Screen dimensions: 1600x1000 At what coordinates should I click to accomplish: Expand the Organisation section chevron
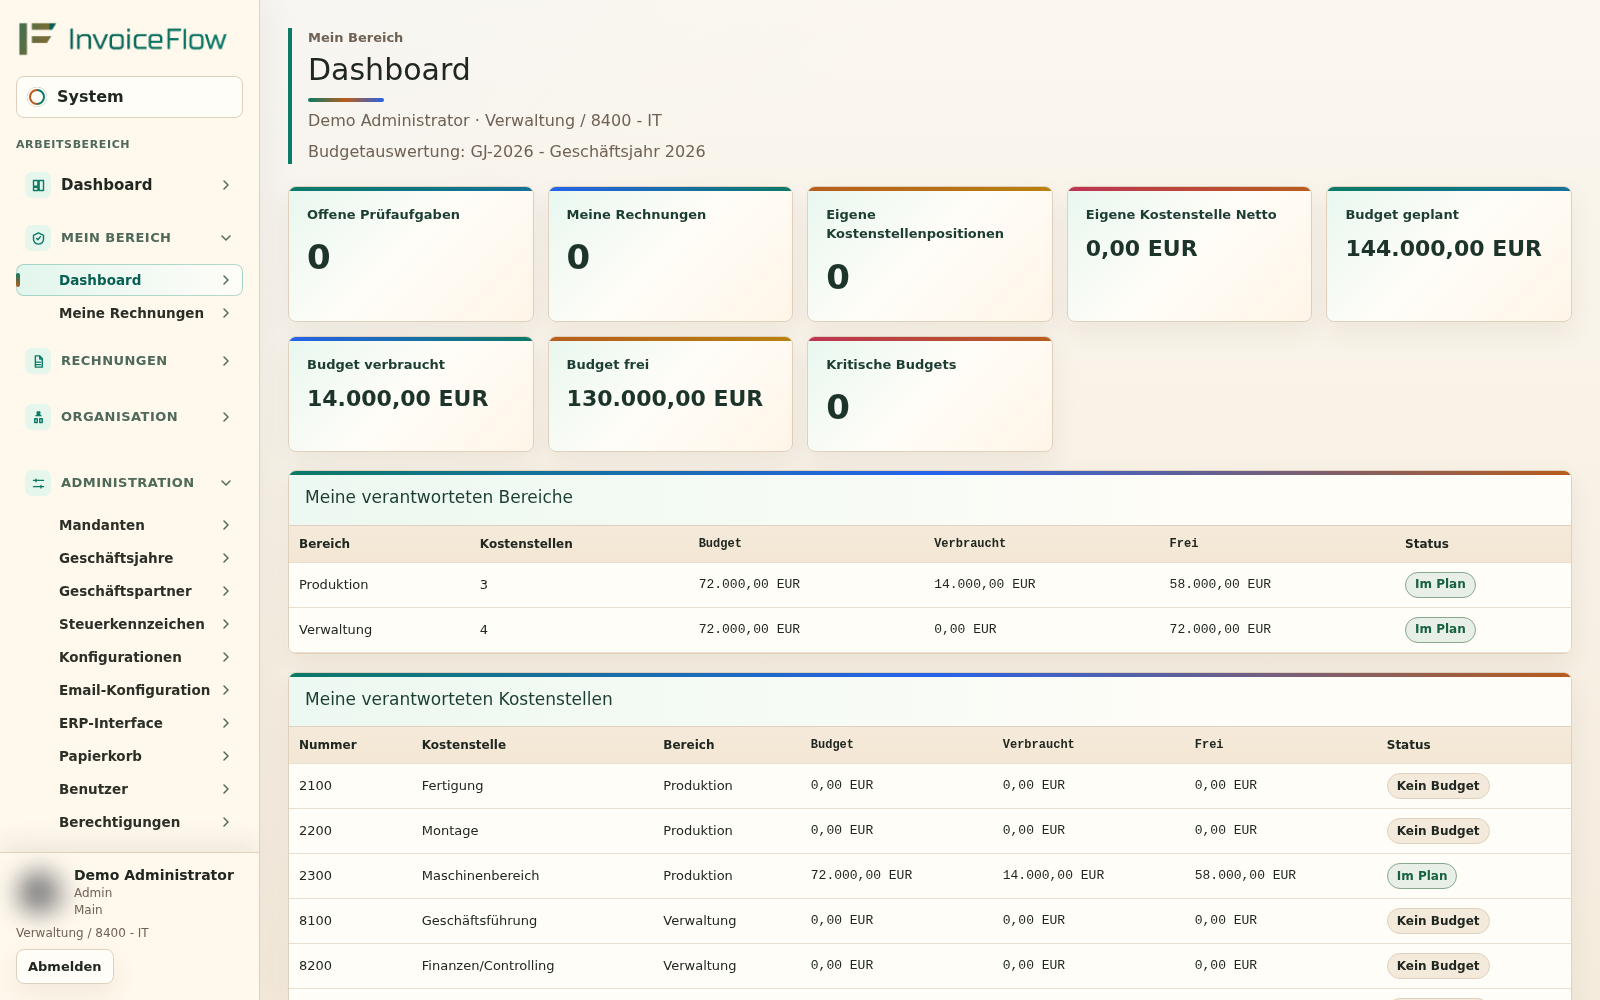tap(226, 417)
